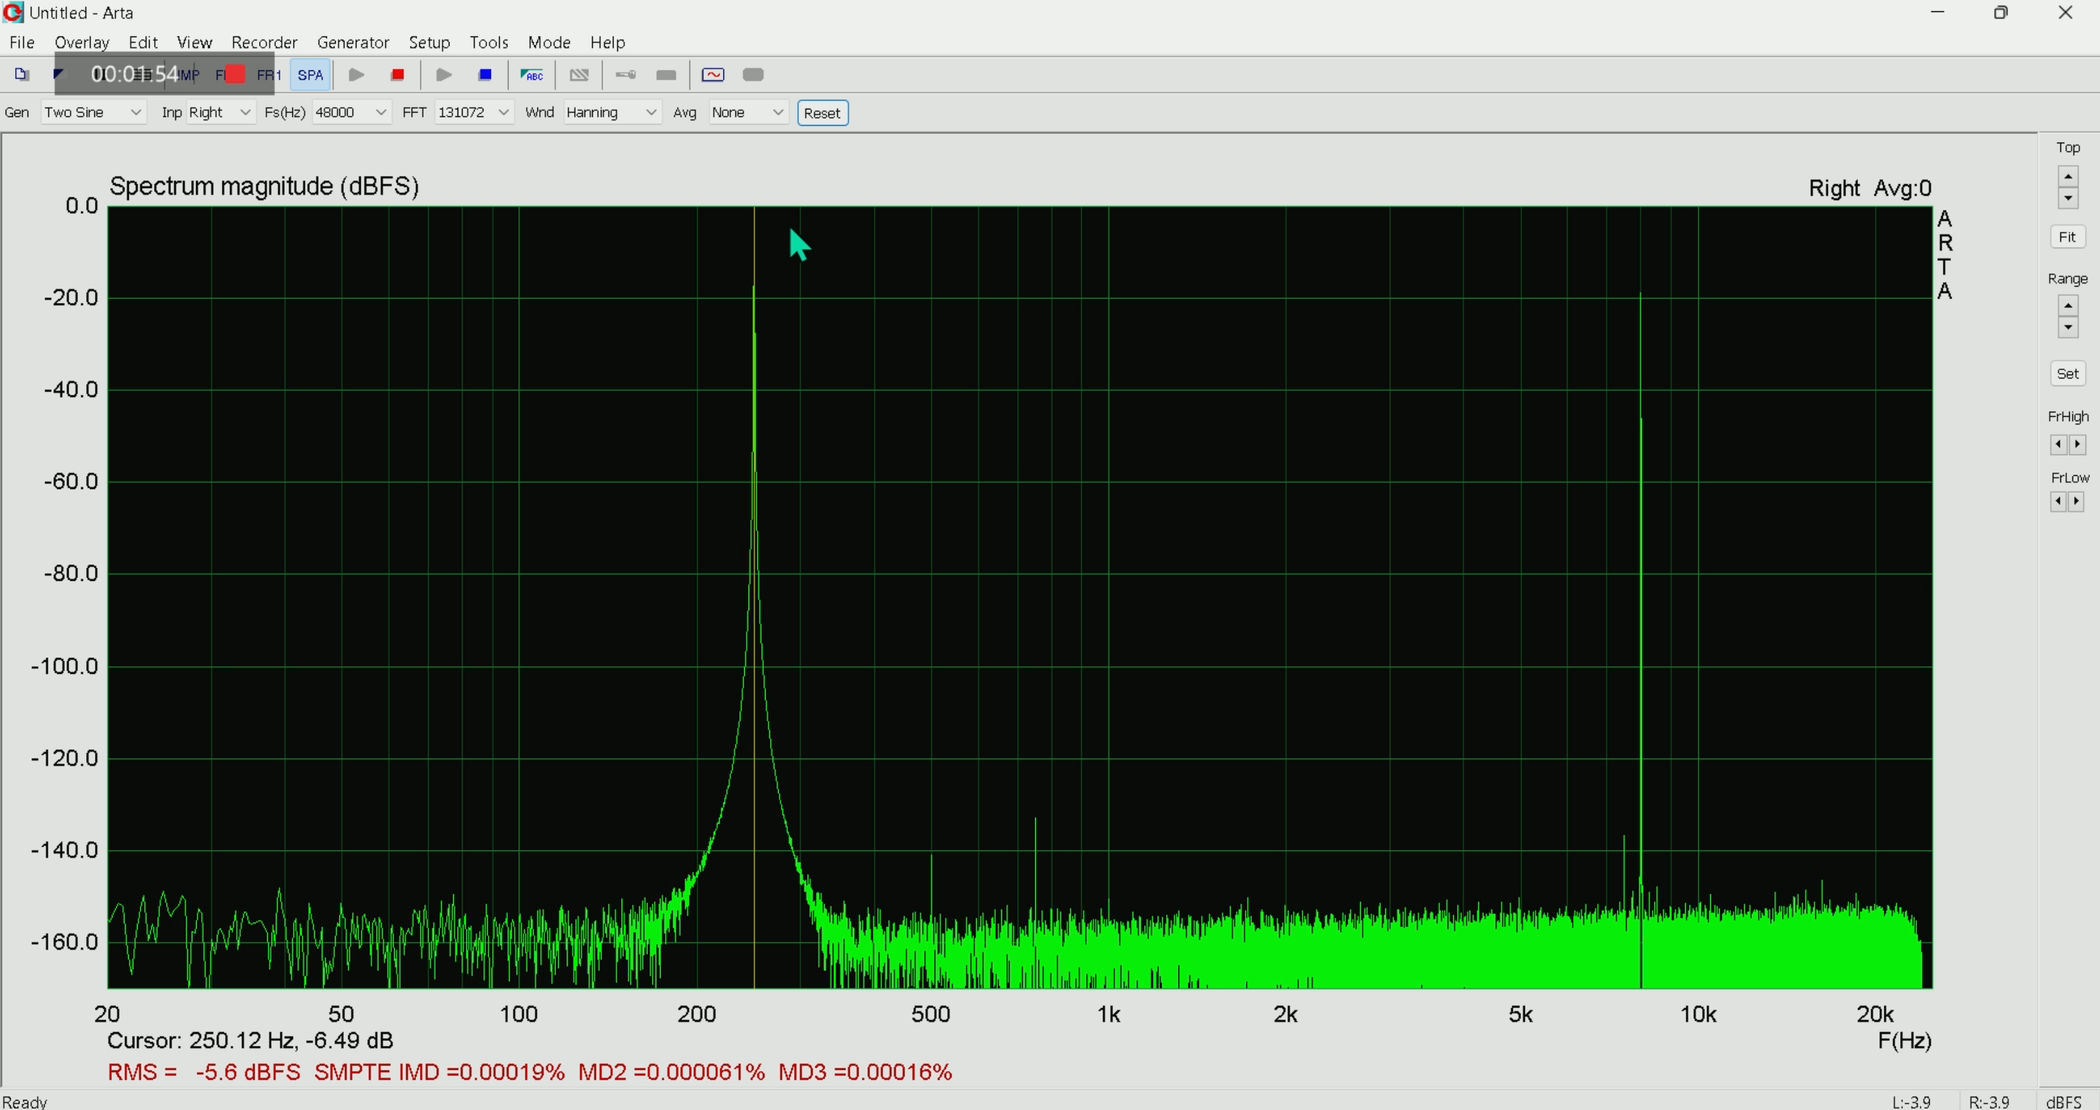Open the FFT size dropdown

click(474, 112)
